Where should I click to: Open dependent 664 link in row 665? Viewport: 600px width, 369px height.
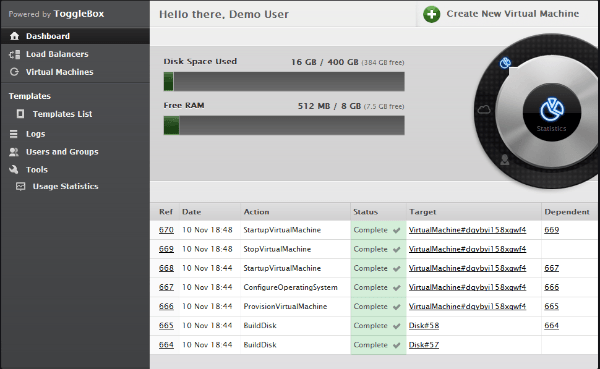551,326
